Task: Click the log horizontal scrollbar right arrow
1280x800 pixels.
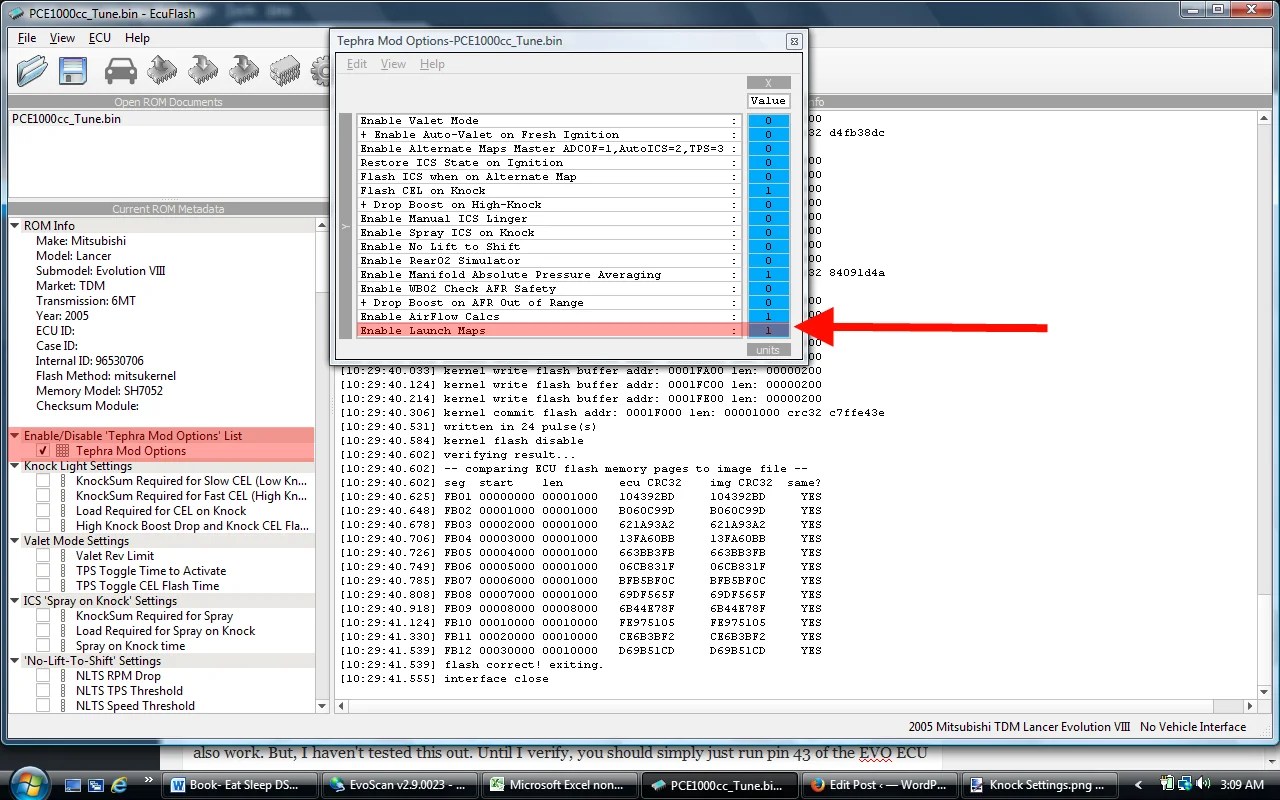Action: click(1248, 707)
